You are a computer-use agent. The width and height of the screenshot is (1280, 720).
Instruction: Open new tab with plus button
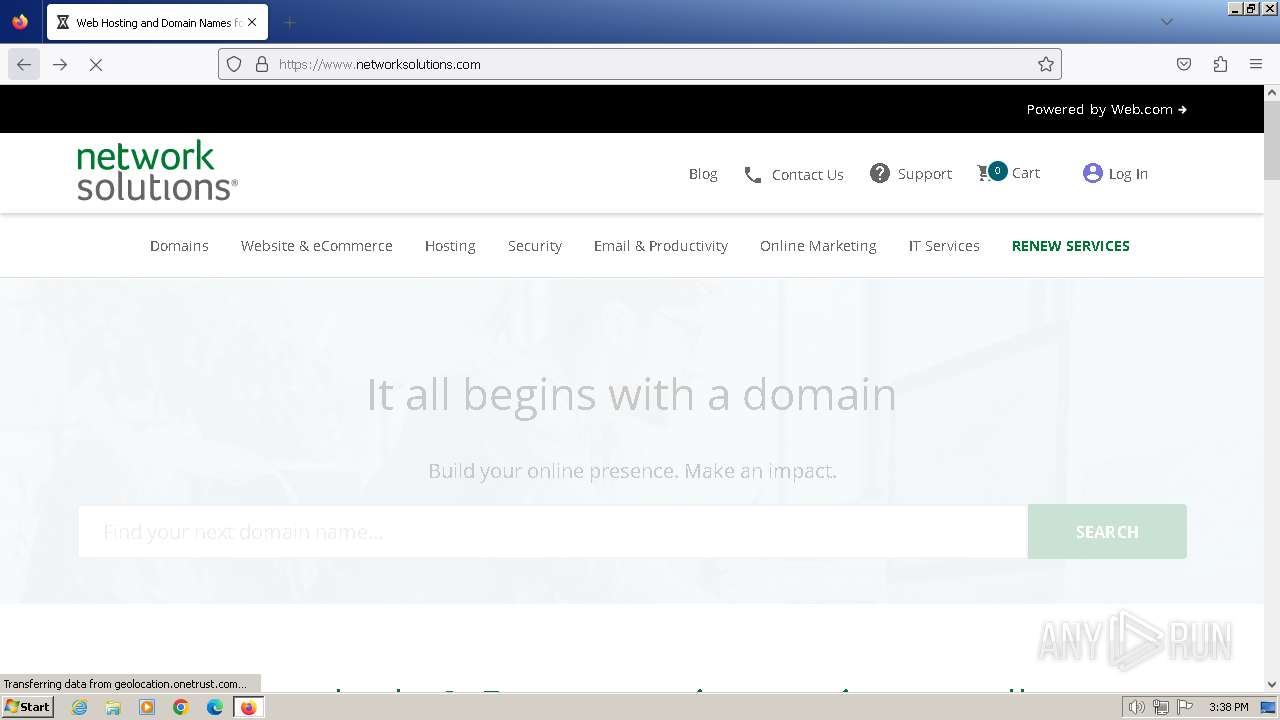click(x=289, y=22)
